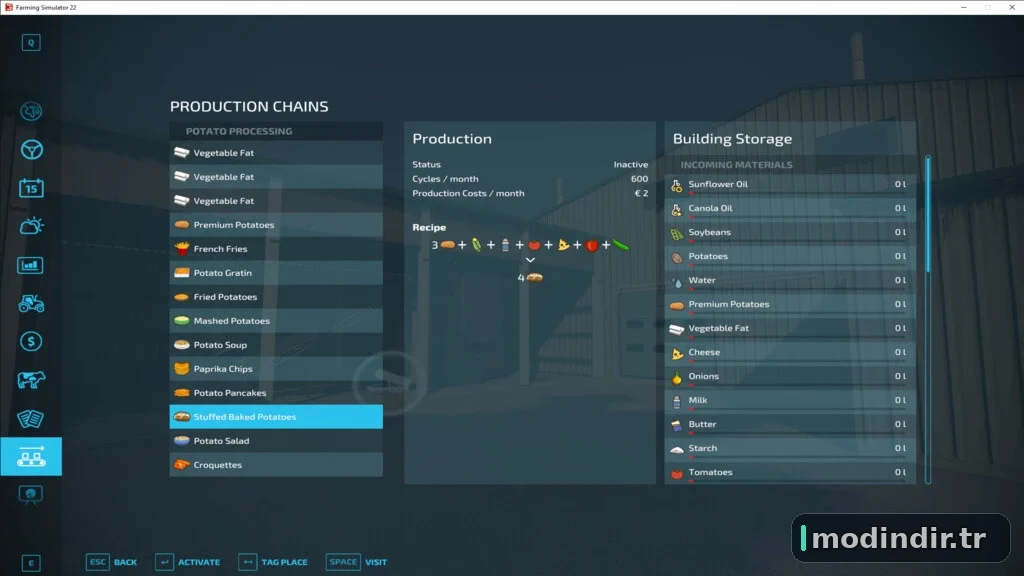Click the Sunflower Oil storage row
Screen dimensions: 1024x576
790,185
